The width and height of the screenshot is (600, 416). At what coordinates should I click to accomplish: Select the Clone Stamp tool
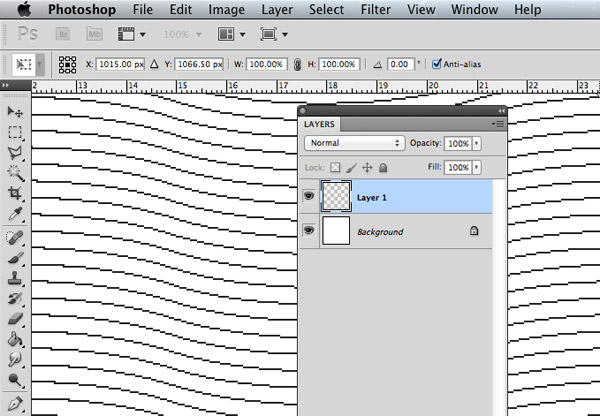[15, 277]
